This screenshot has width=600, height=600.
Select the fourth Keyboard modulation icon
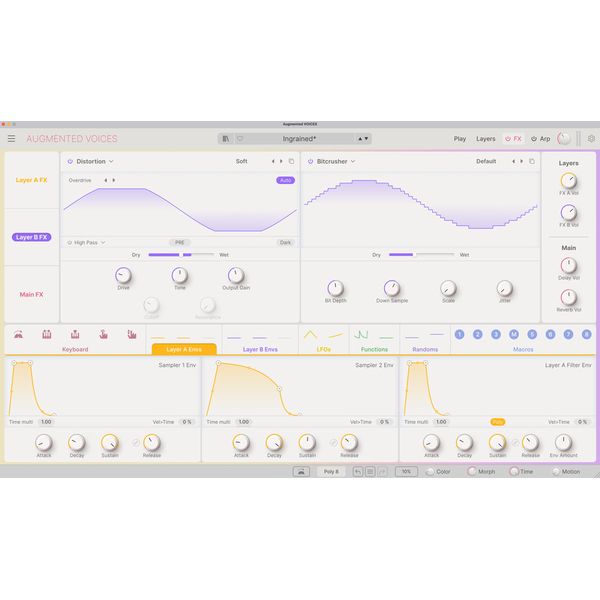(103, 334)
